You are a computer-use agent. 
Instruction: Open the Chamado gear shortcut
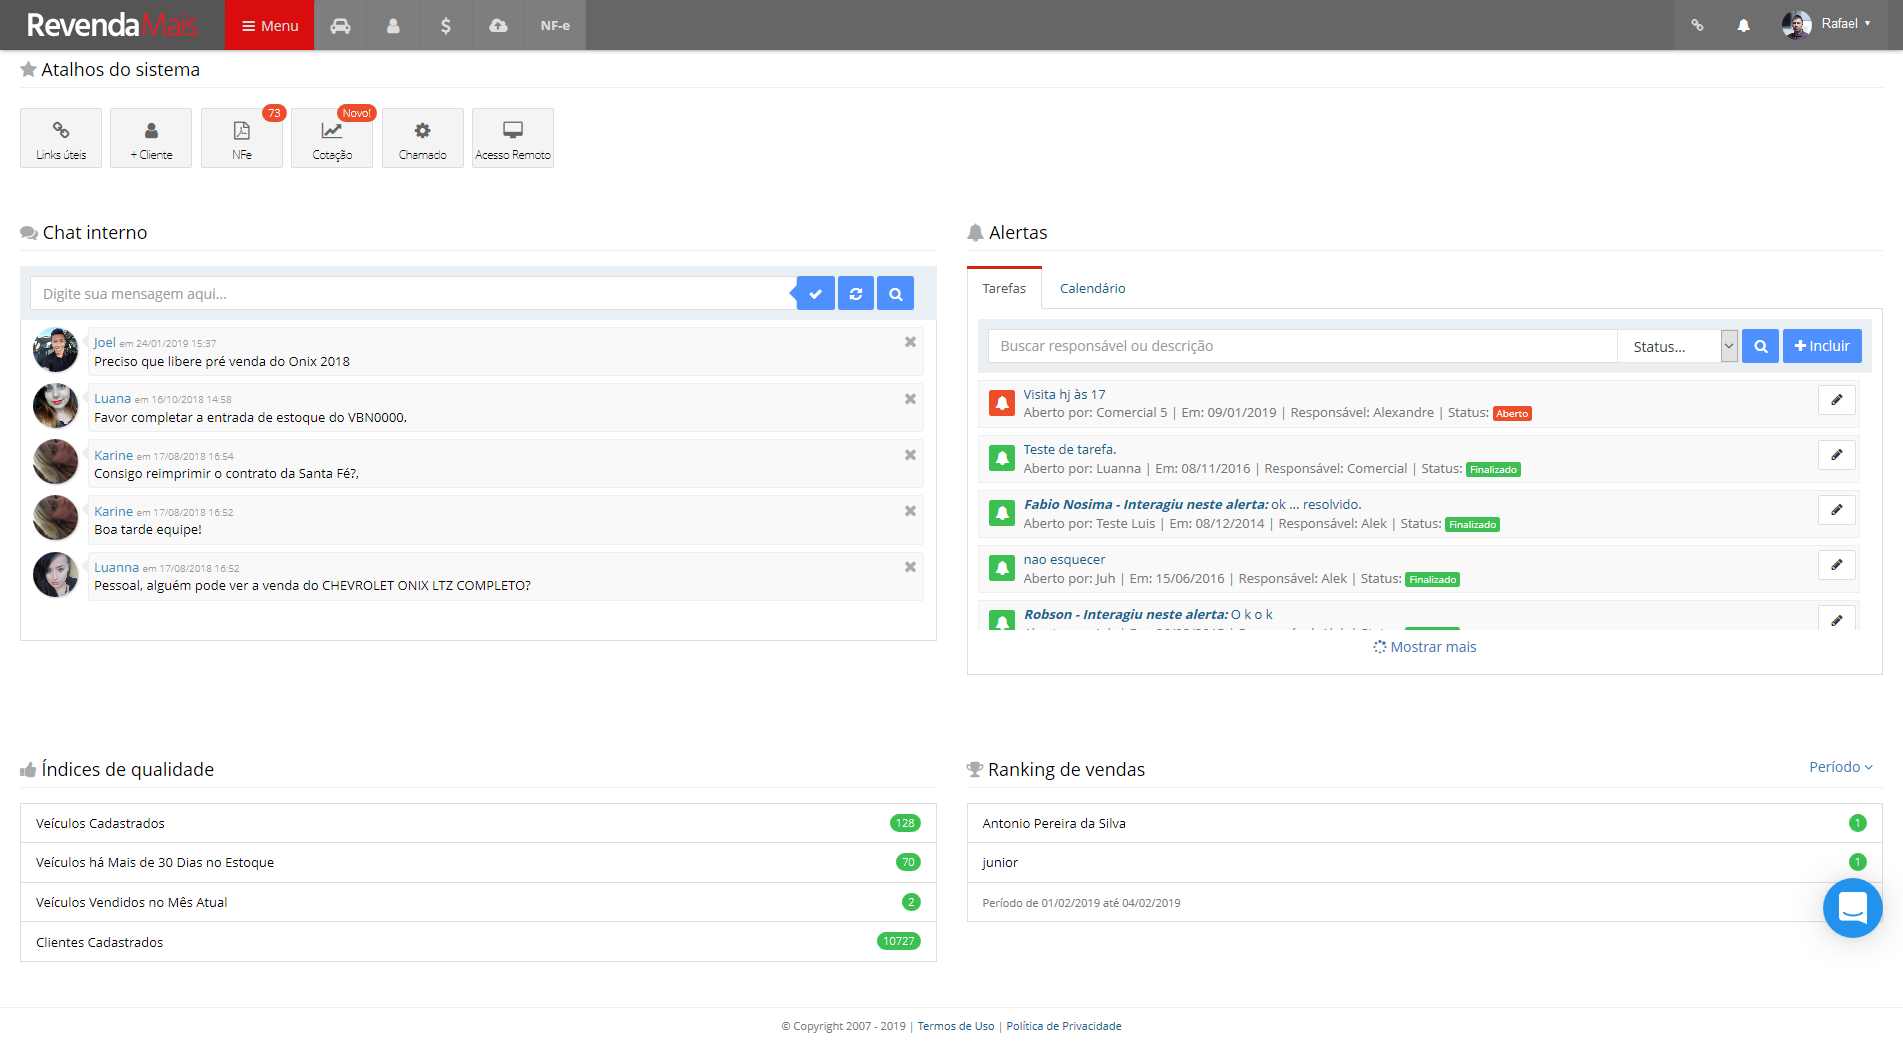[x=422, y=138]
